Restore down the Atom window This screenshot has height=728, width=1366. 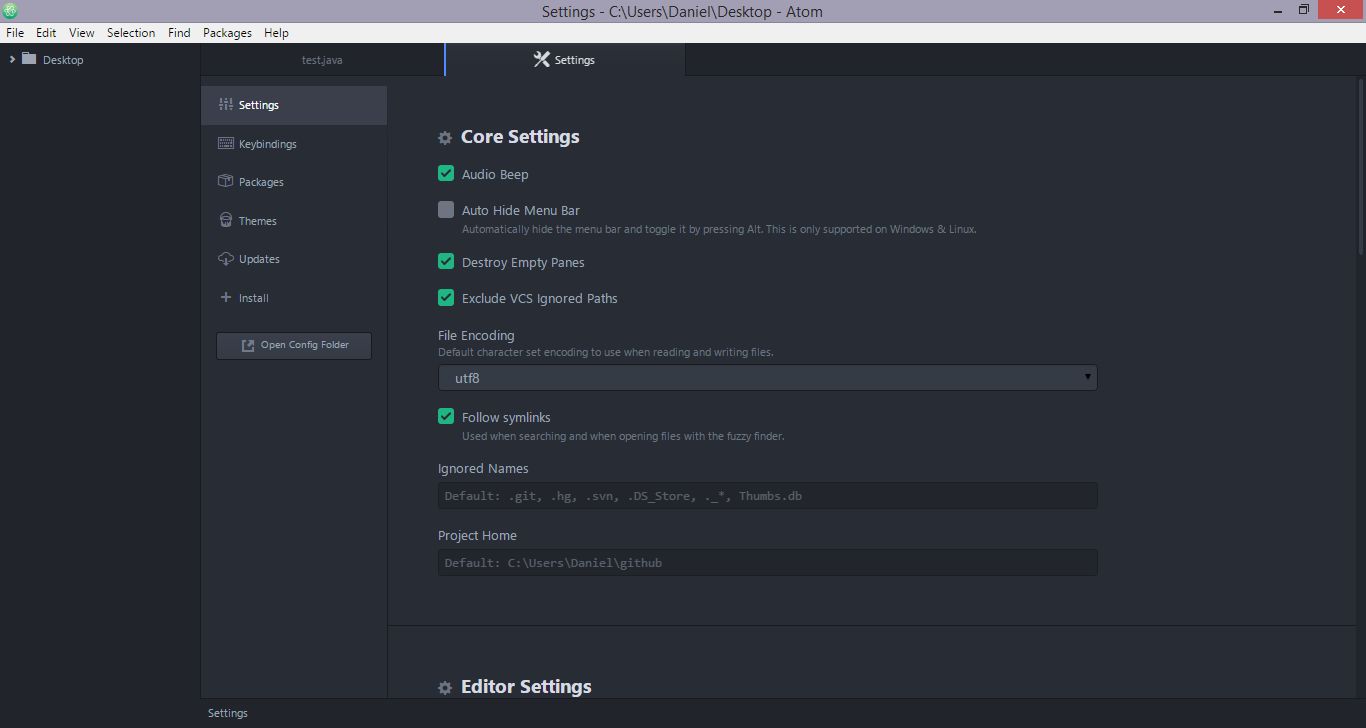(1304, 10)
